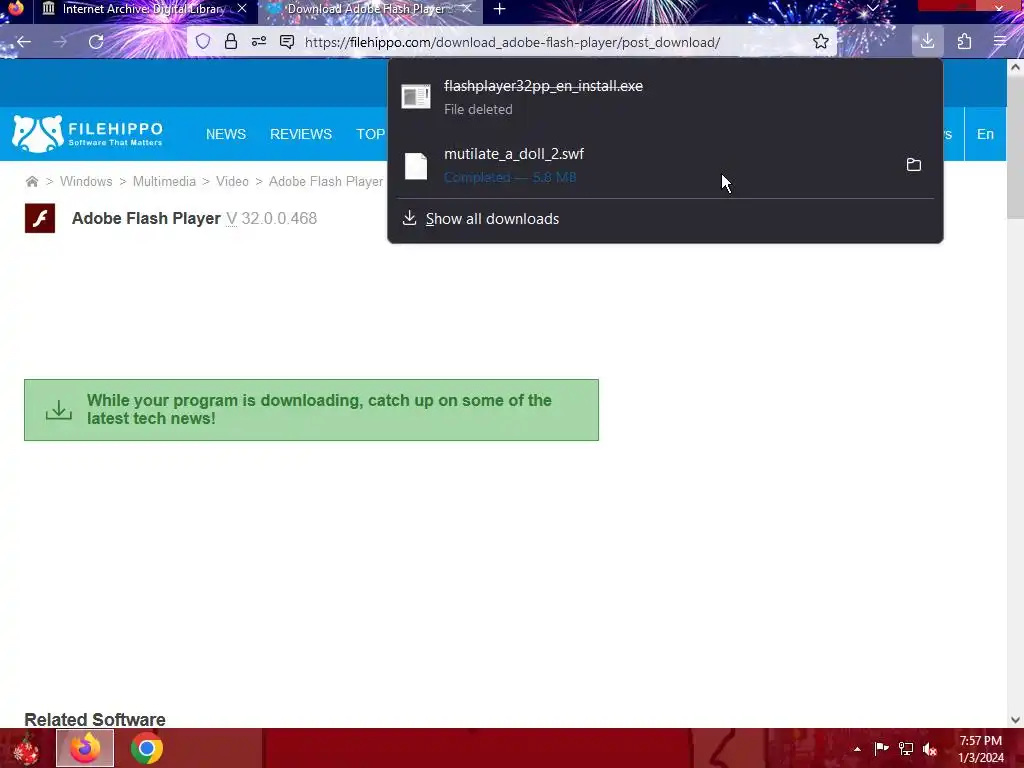Click Related Software heading
Image resolution: width=1024 pixels, height=768 pixels.
(x=95, y=720)
